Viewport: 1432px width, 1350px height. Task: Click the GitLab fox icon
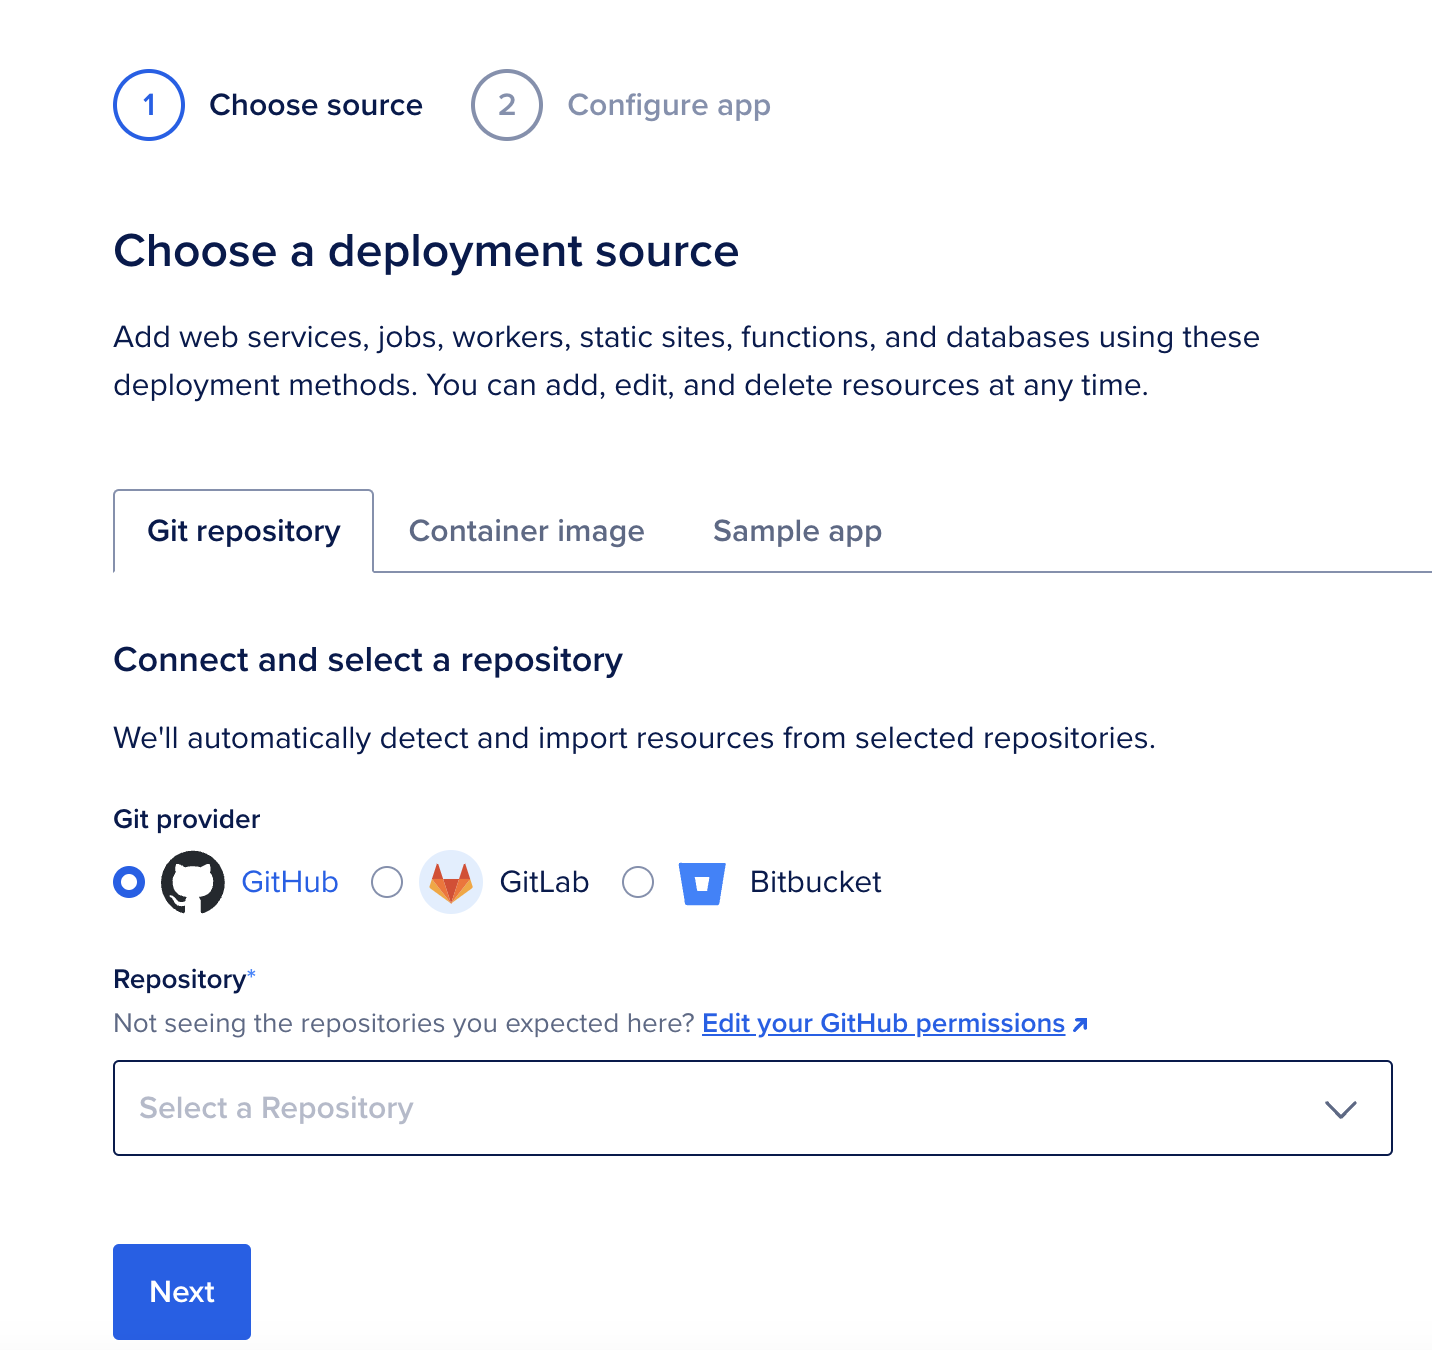[451, 882]
